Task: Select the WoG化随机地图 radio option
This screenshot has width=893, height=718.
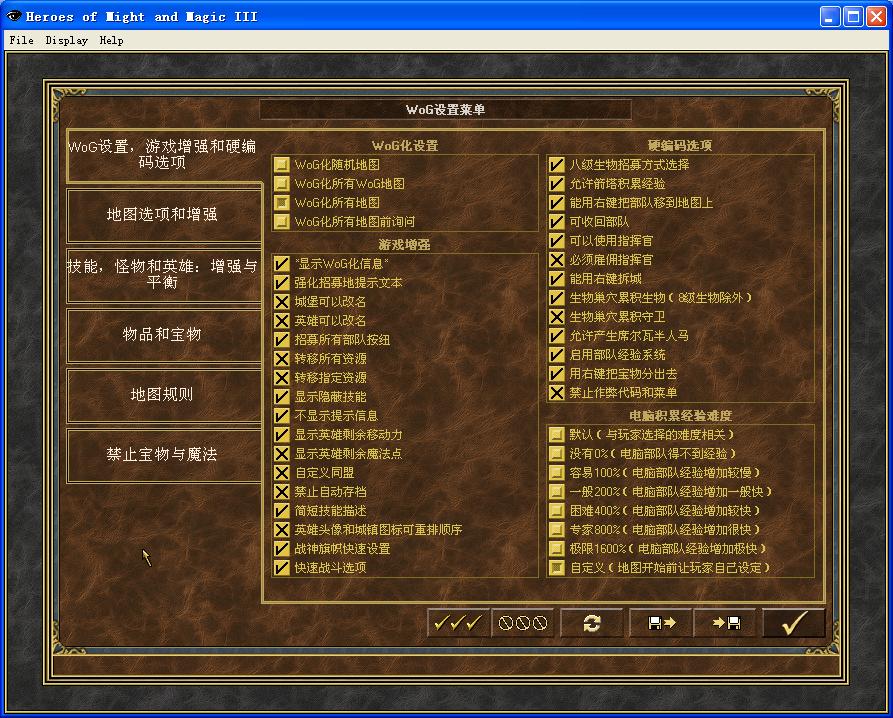Action: [x=282, y=165]
